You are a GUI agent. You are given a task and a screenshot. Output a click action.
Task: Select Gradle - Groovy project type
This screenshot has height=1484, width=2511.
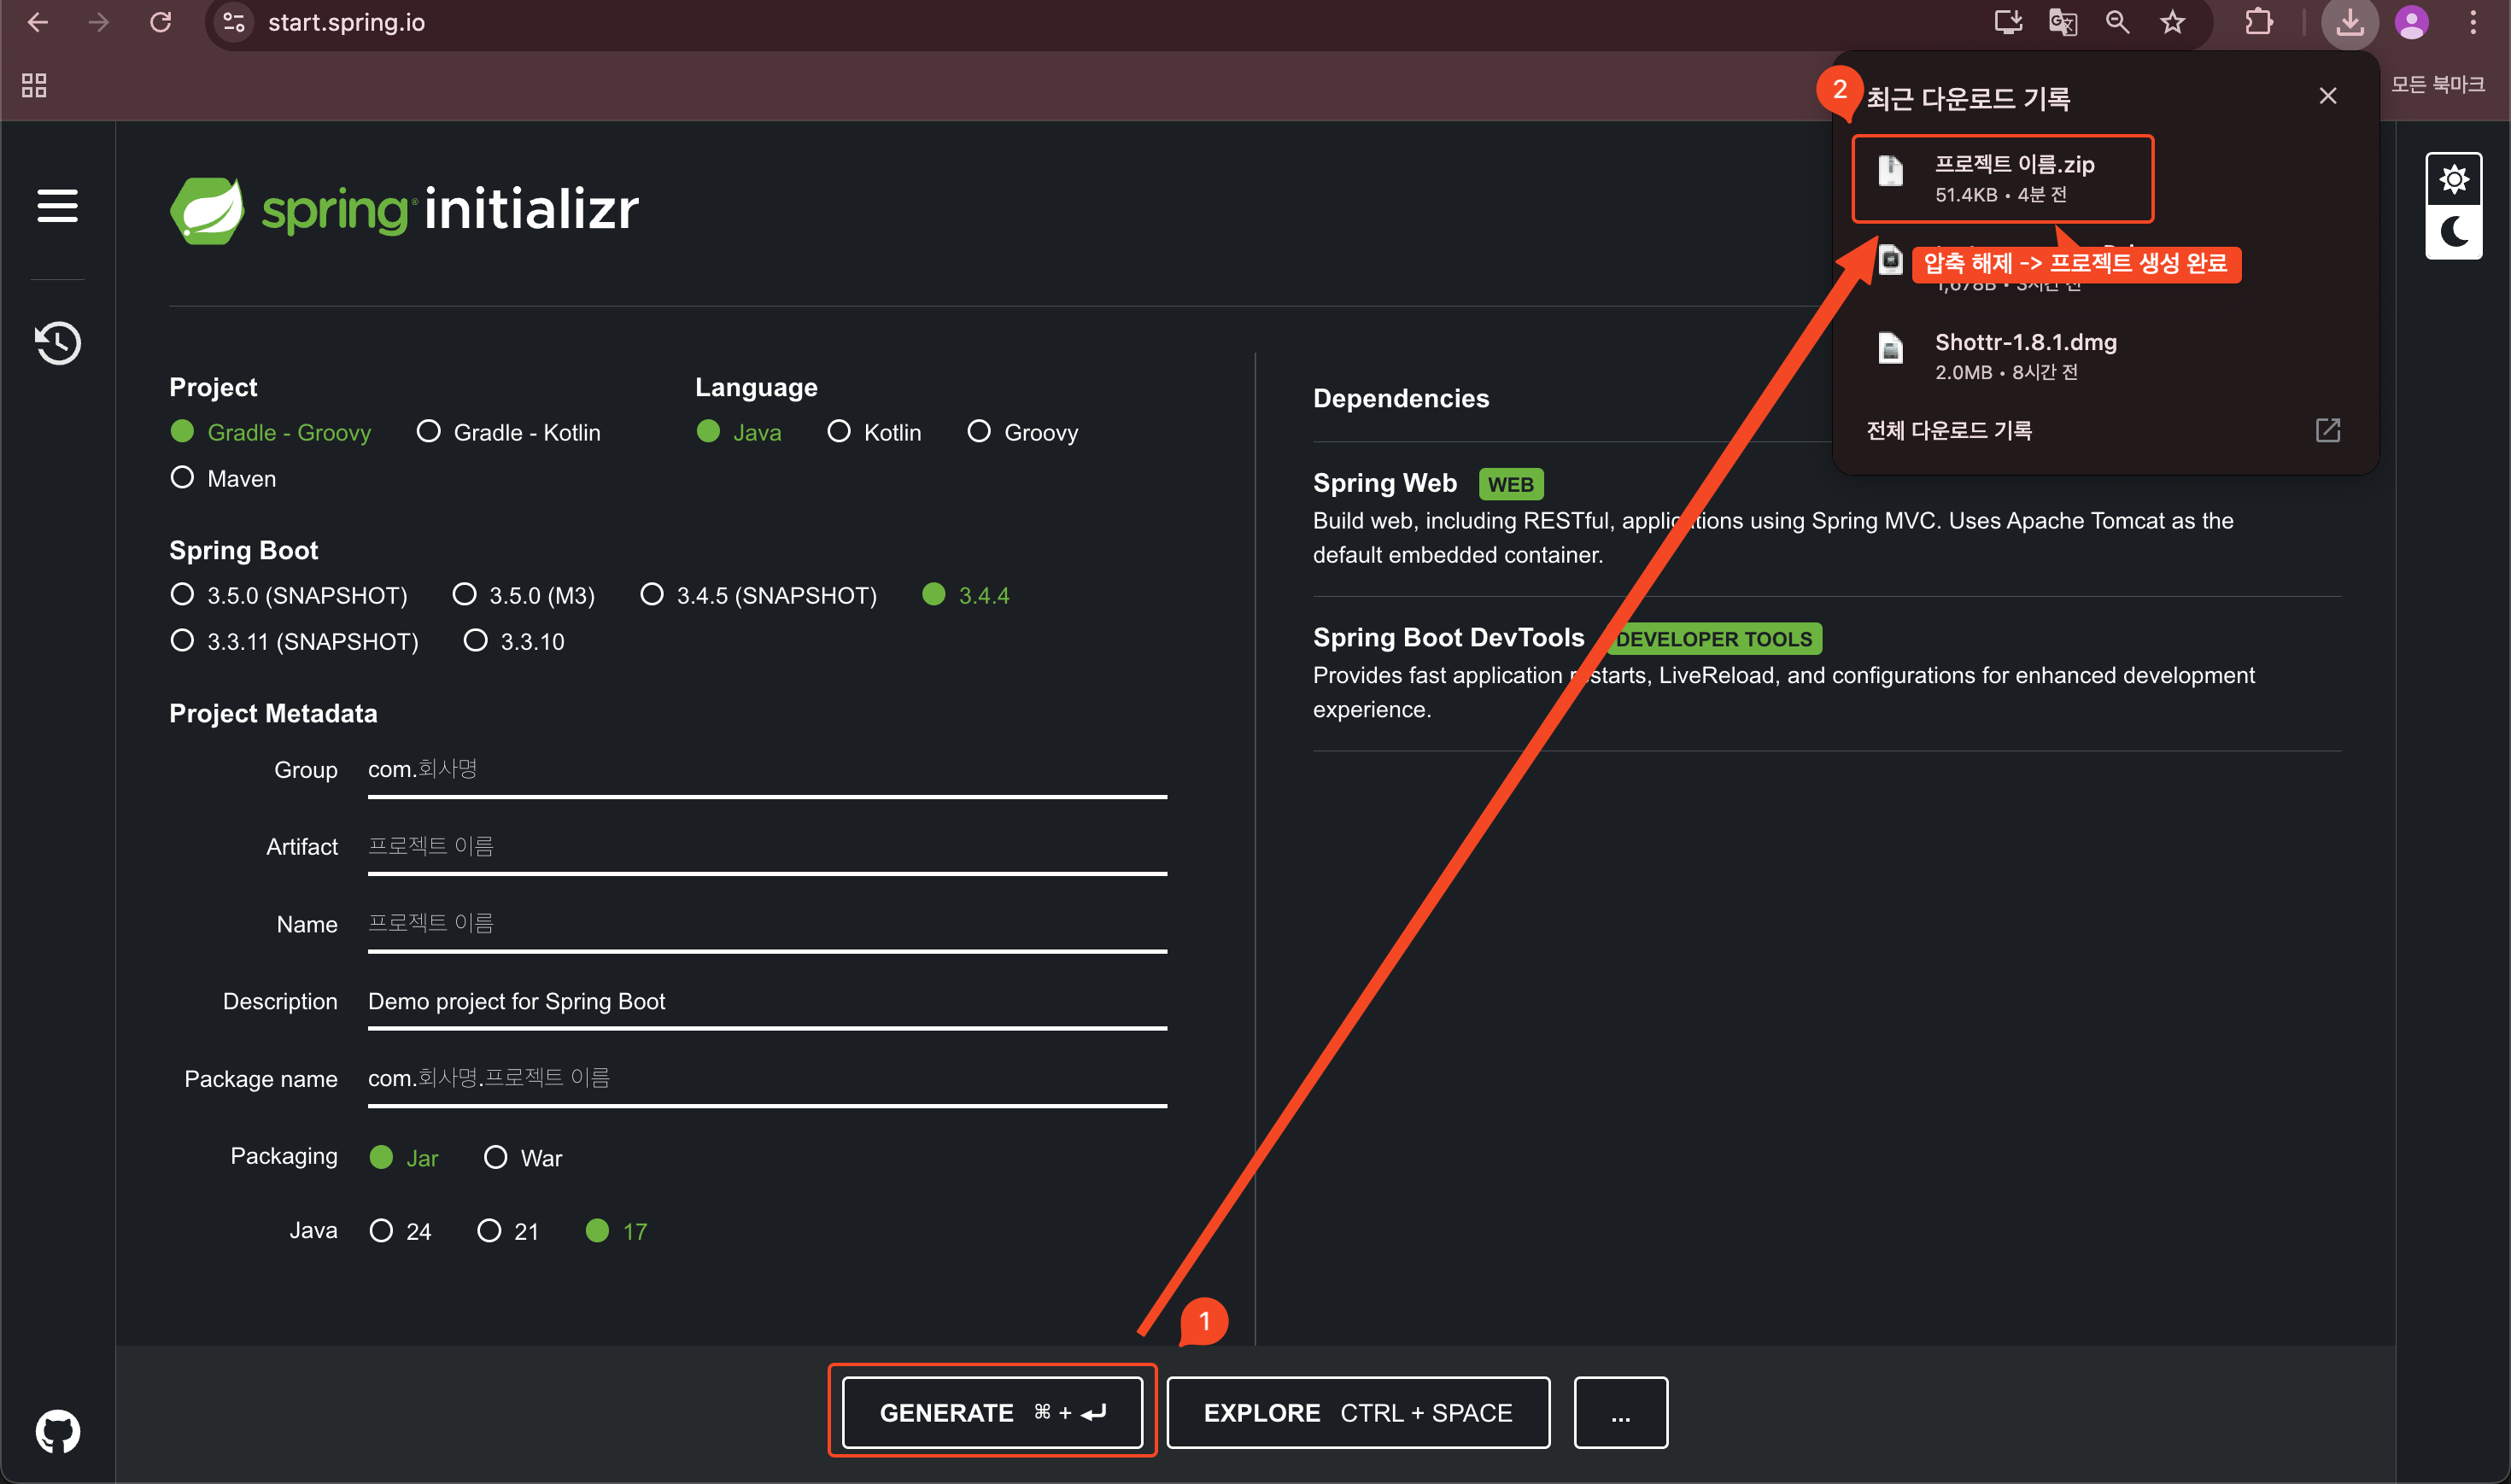click(271, 432)
